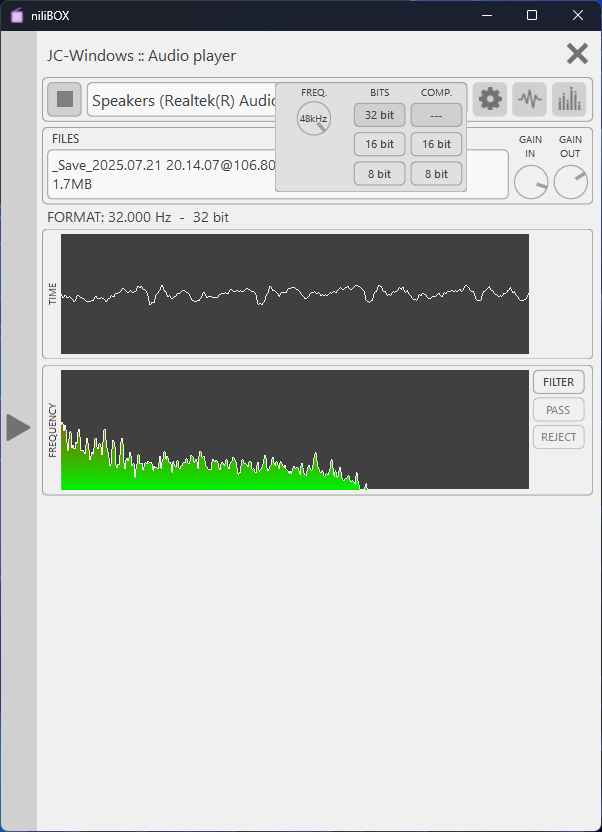This screenshot has height=832, width=602.
Task: Enable the FILTER button
Action: tap(559, 382)
